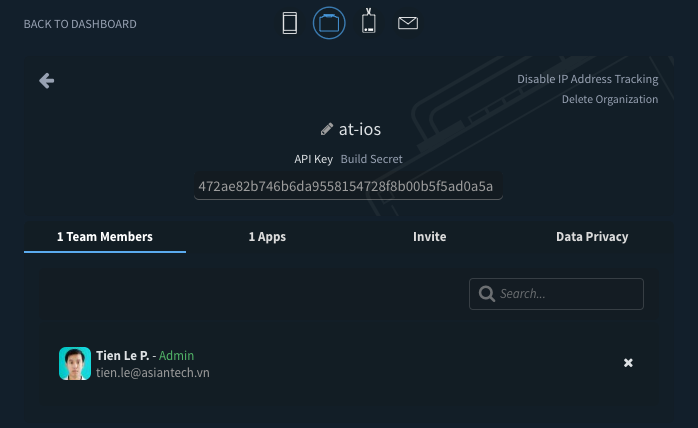This screenshot has height=428, width=698.
Task: Select the API key value field
Action: [349, 186]
